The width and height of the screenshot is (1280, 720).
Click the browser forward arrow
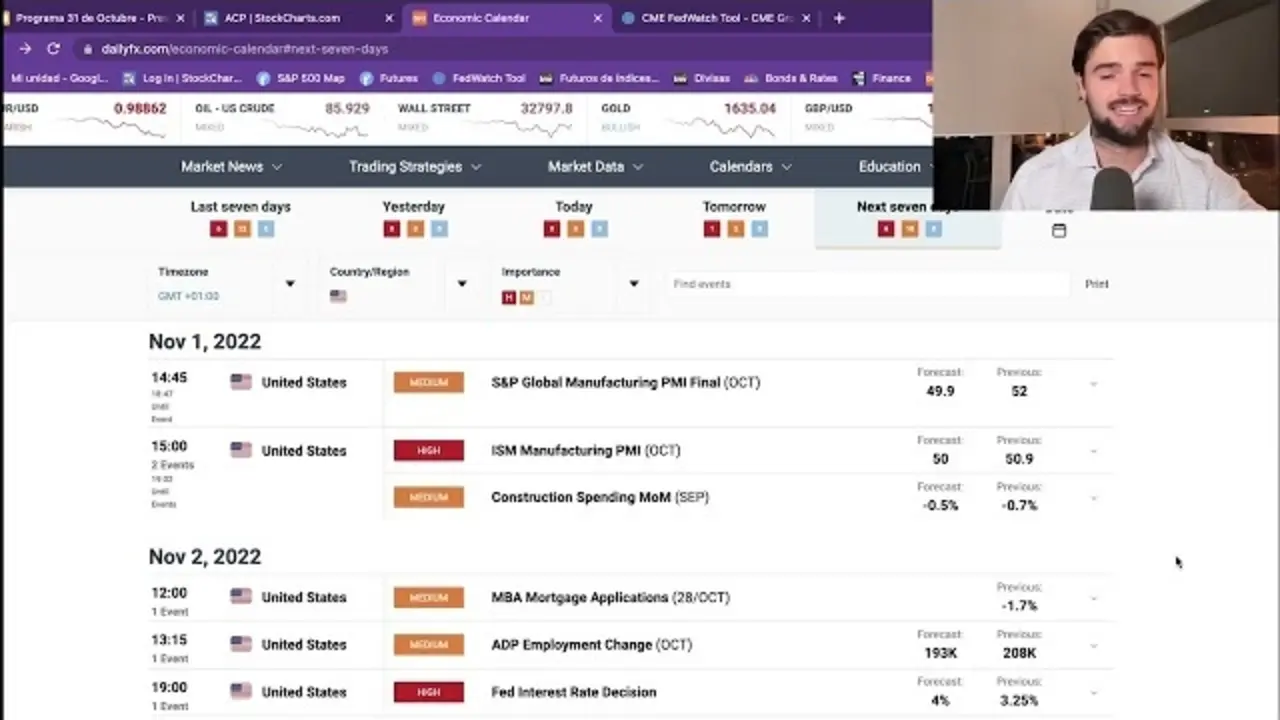(x=25, y=48)
